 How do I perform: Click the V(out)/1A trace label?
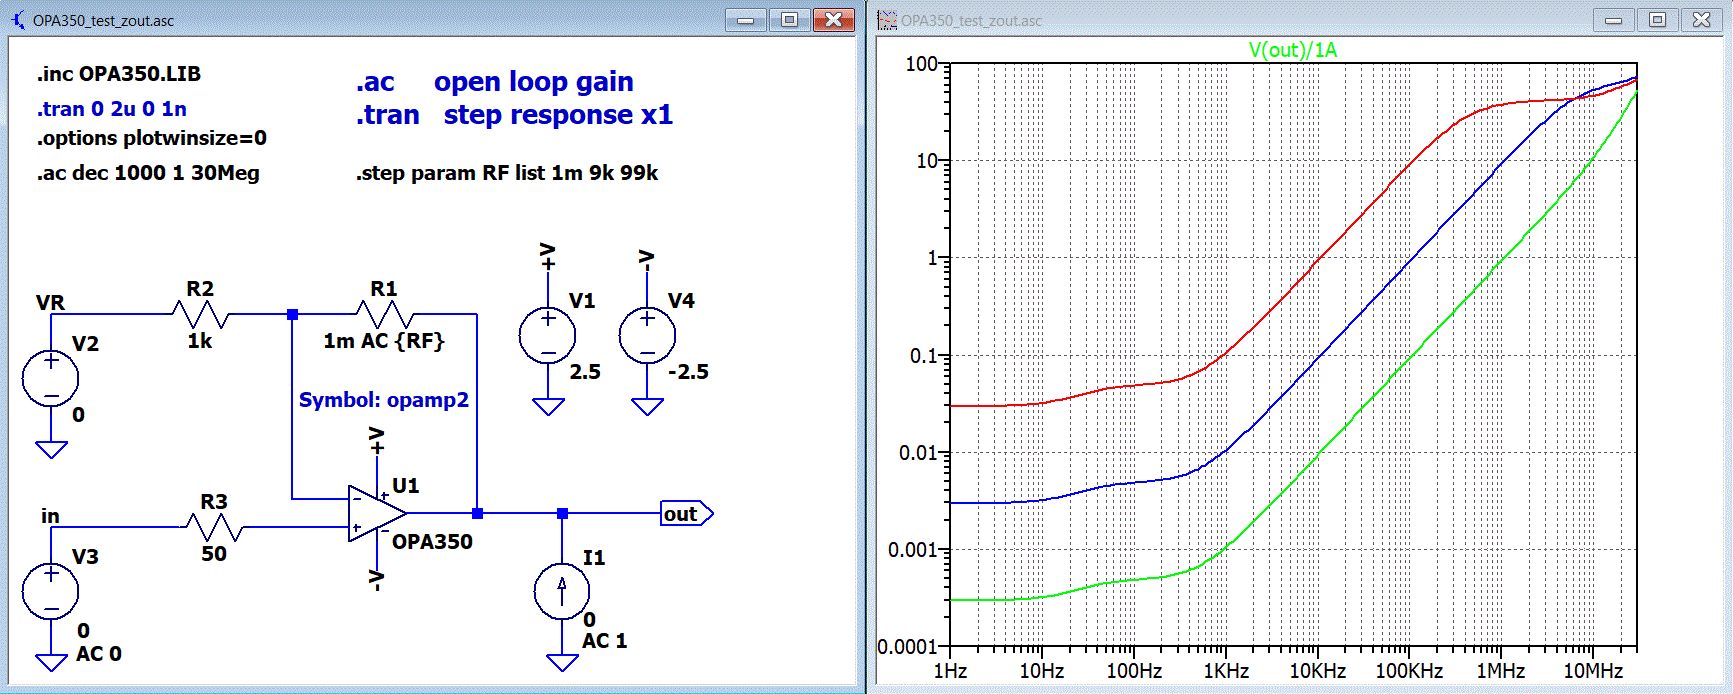(x=1292, y=49)
